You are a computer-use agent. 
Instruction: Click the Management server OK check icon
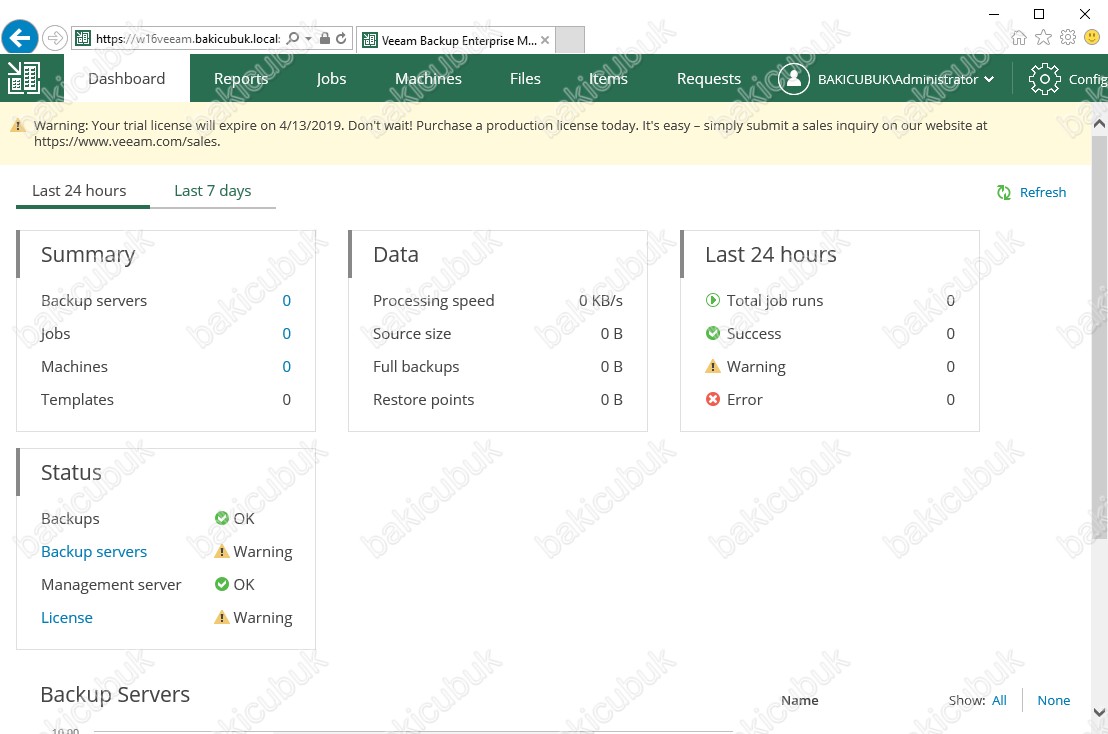(222, 584)
